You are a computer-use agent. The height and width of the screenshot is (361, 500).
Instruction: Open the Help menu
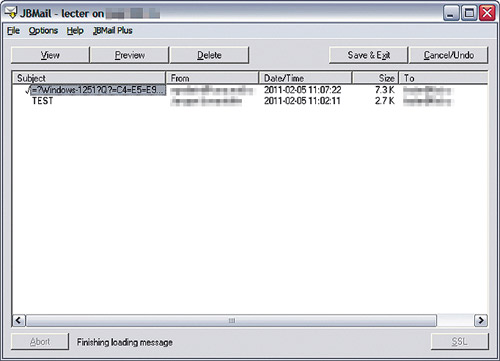(75, 31)
